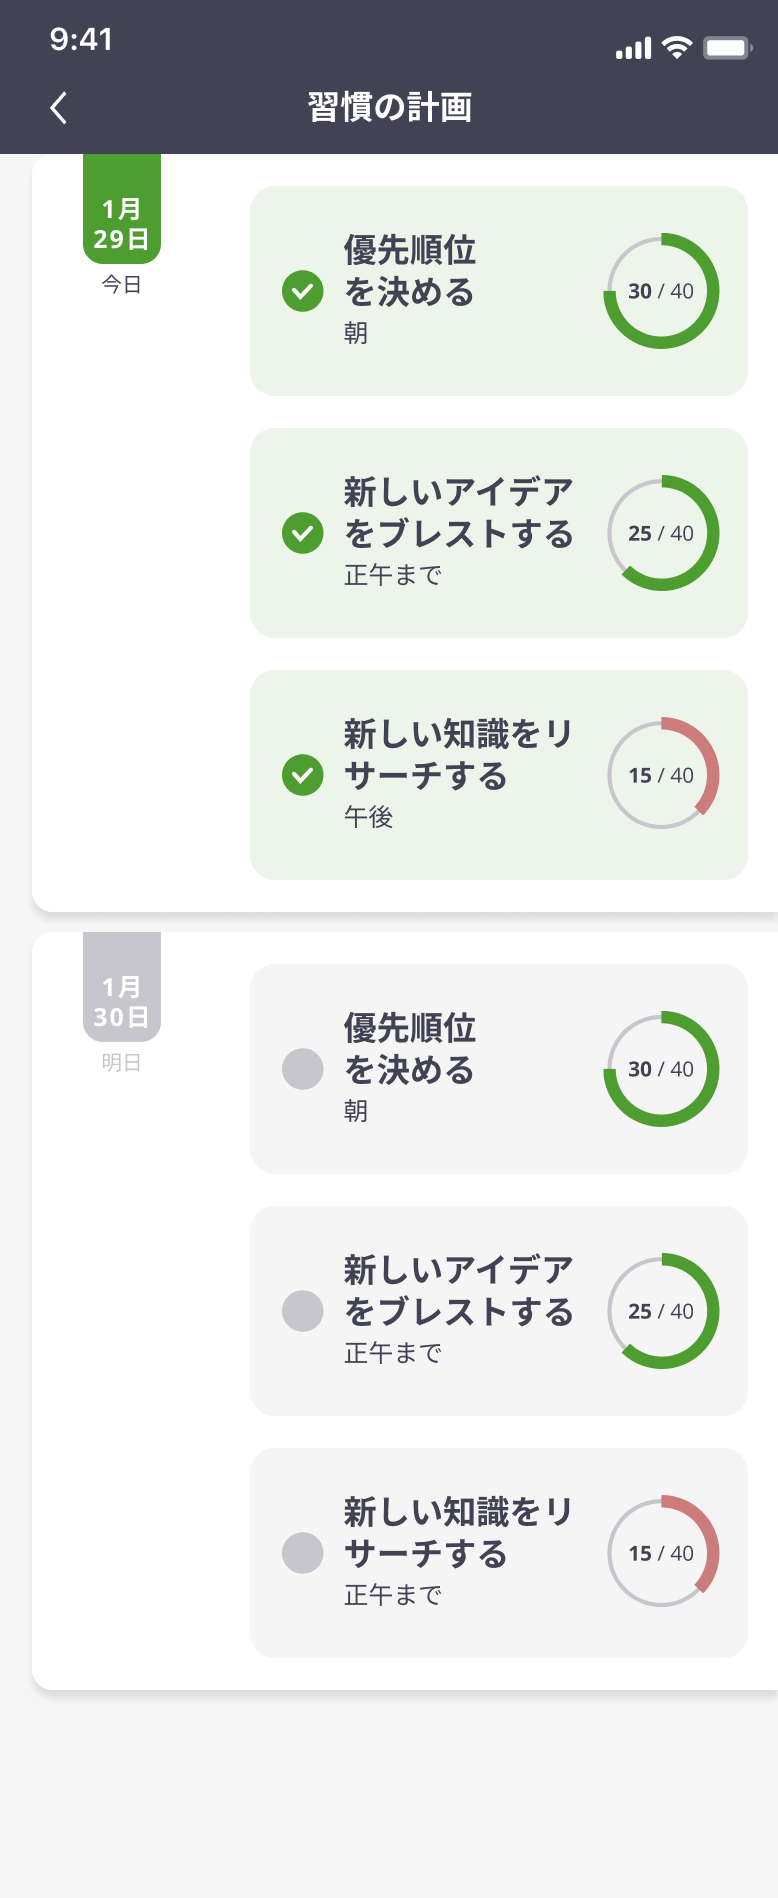Tap today's 25 / 40 progress ring
Viewport: 778px width, 1898px height.
[x=661, y=533]
